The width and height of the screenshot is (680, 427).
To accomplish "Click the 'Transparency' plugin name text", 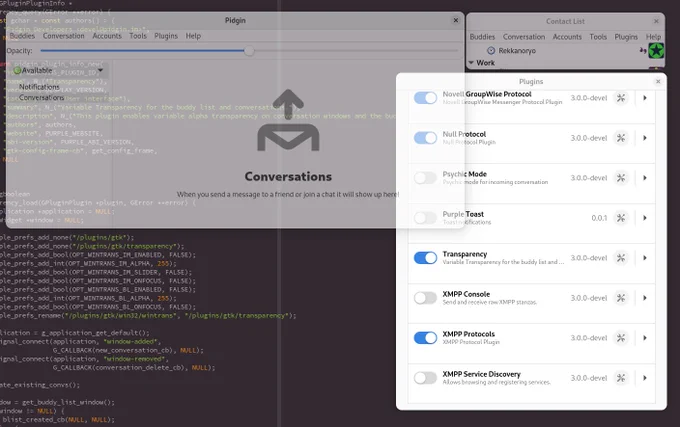I will coord(464,254).
